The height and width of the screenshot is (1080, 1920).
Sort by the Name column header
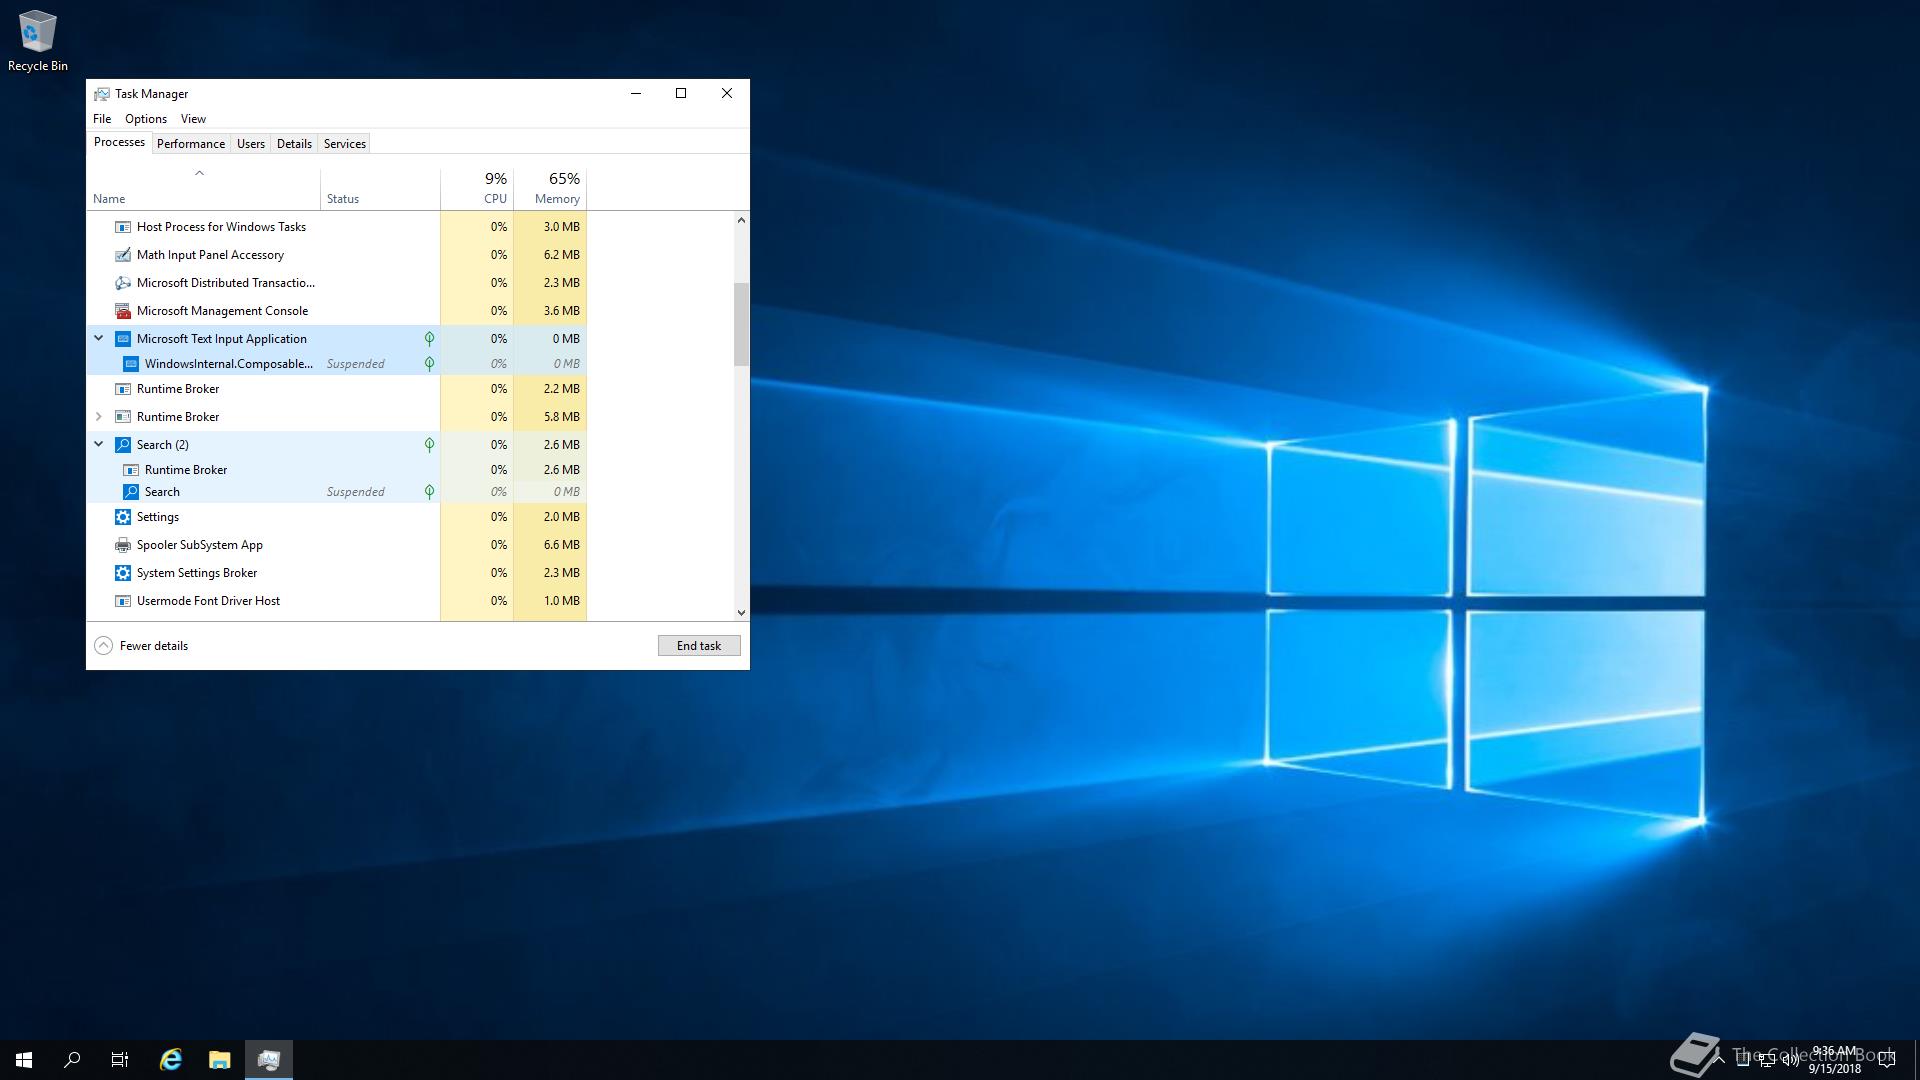[204, 189]
